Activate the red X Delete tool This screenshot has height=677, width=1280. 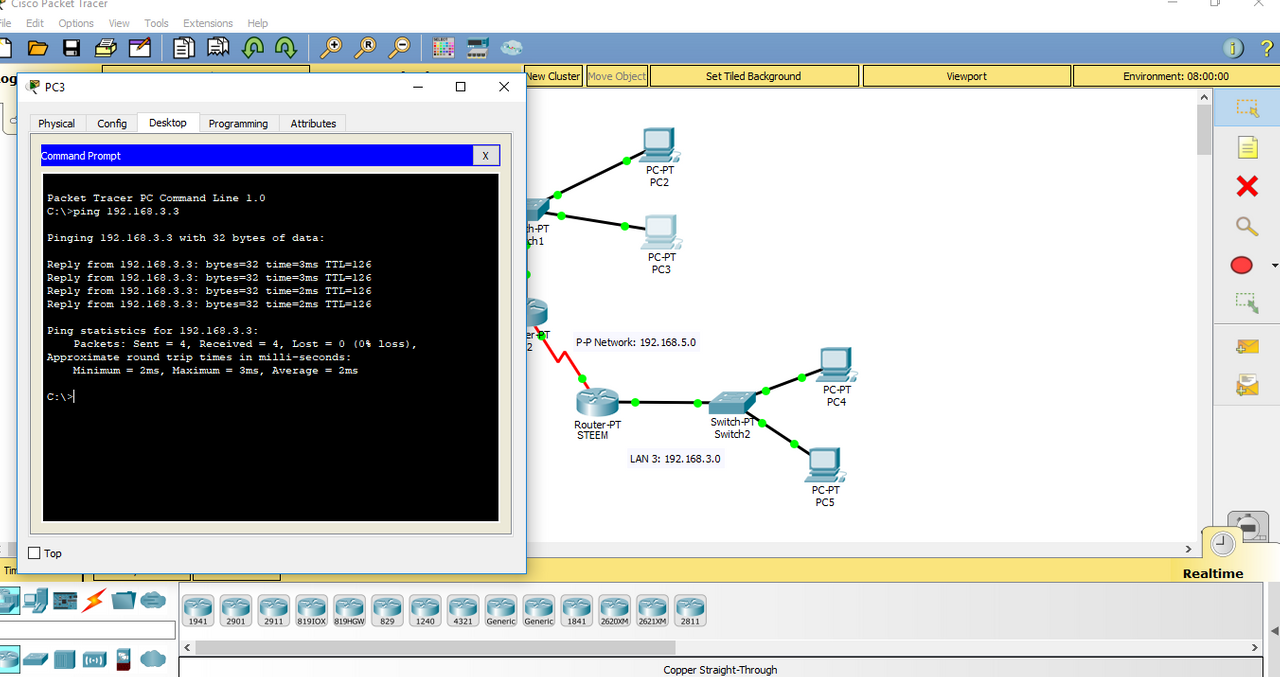click(1247, 186)
